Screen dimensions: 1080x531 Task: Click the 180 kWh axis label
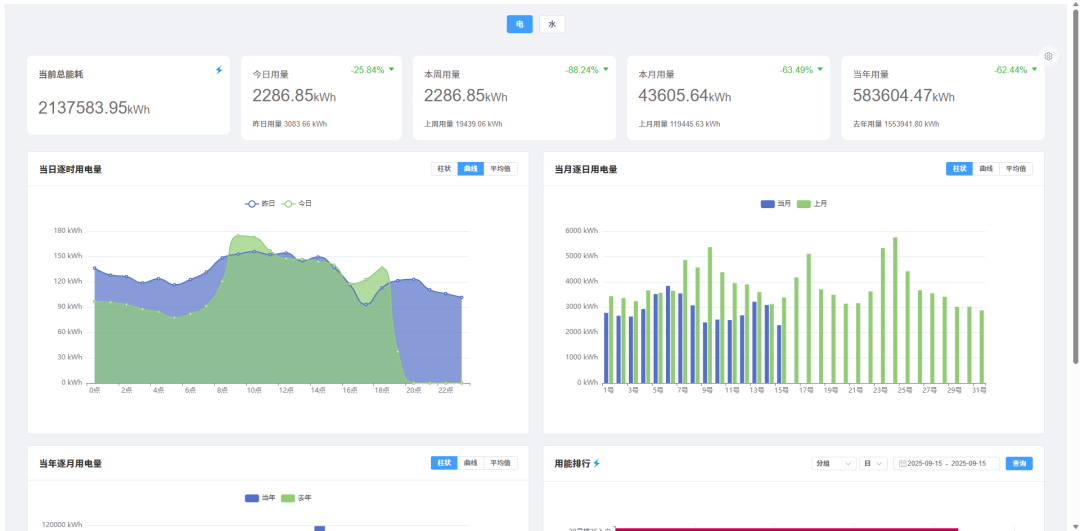(68, 231)
